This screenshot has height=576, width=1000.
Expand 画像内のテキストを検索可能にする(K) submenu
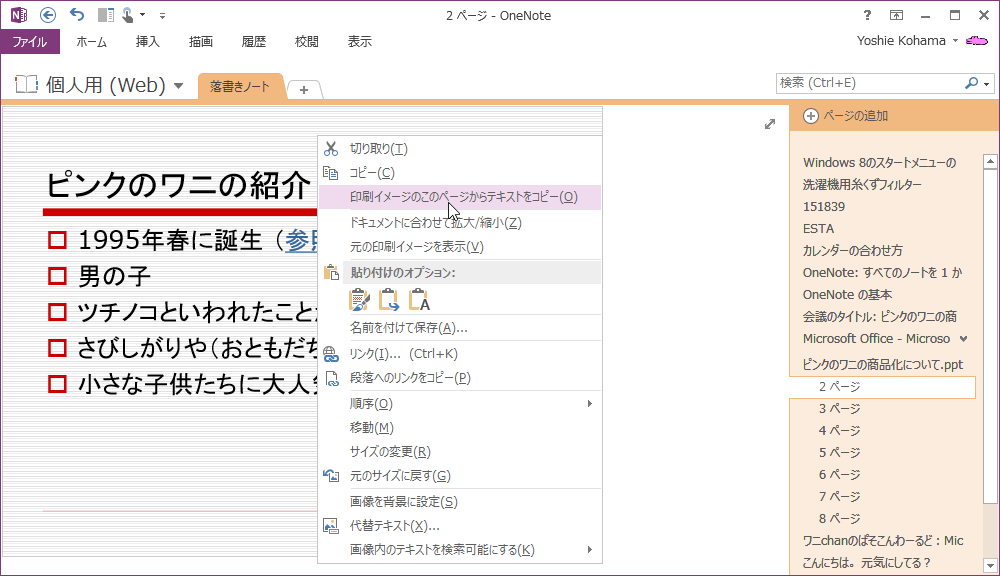click(x=459, y=550)
